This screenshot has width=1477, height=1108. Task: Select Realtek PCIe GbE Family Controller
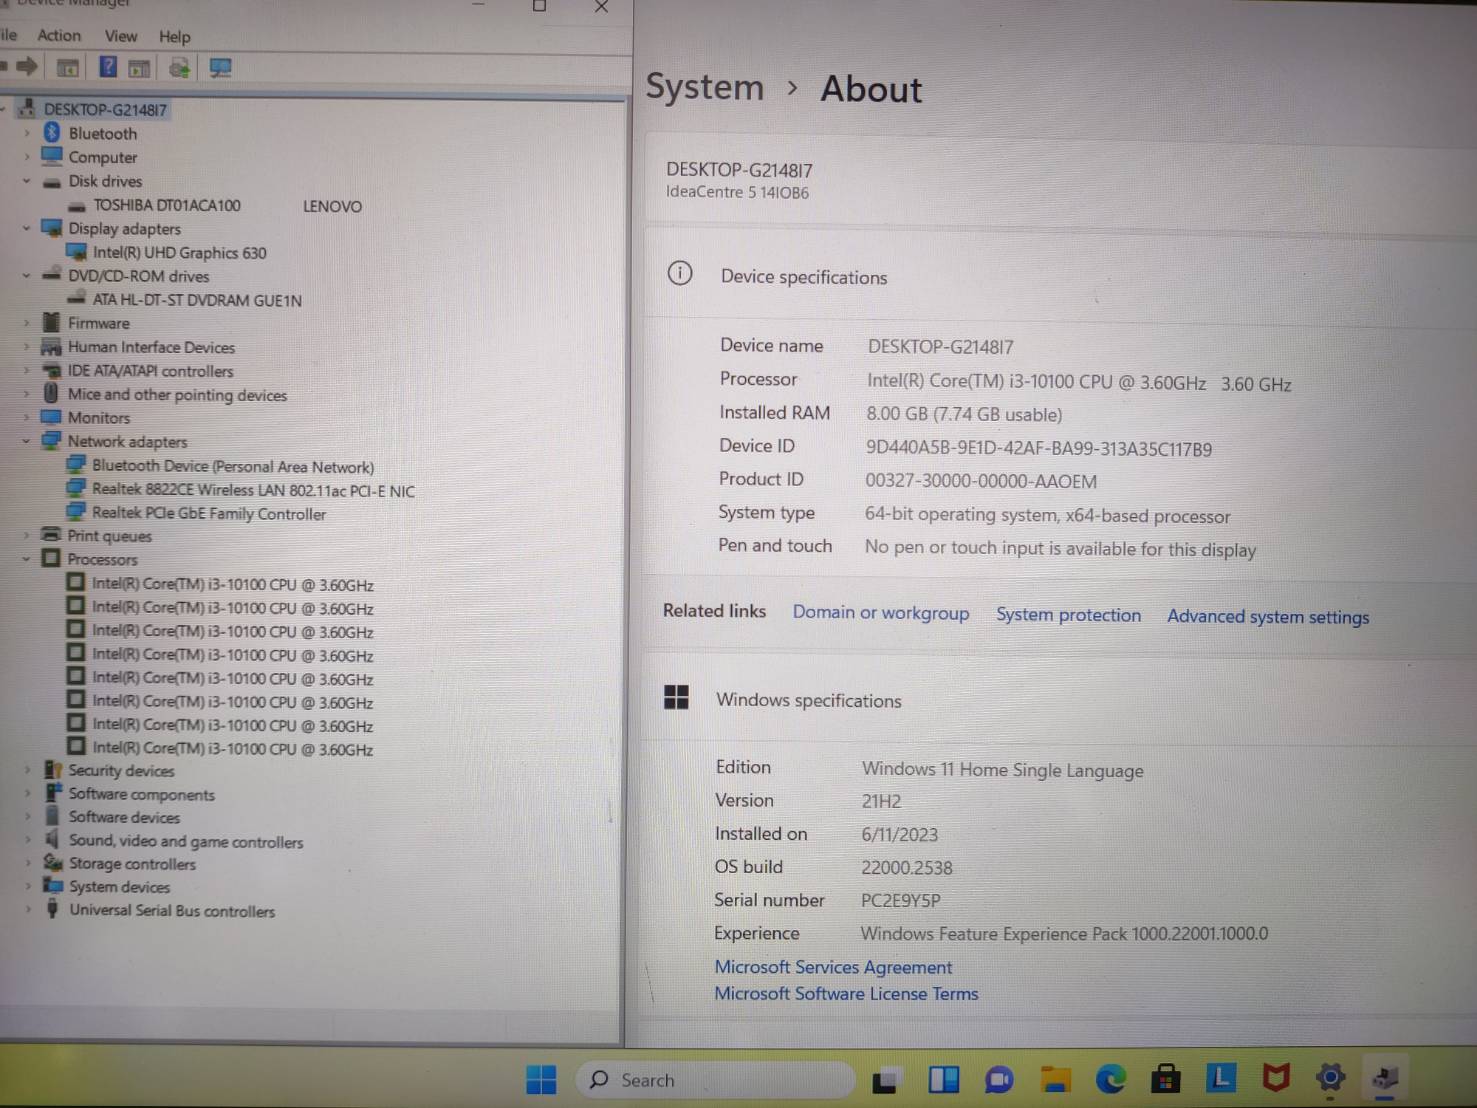coord(209,513)
